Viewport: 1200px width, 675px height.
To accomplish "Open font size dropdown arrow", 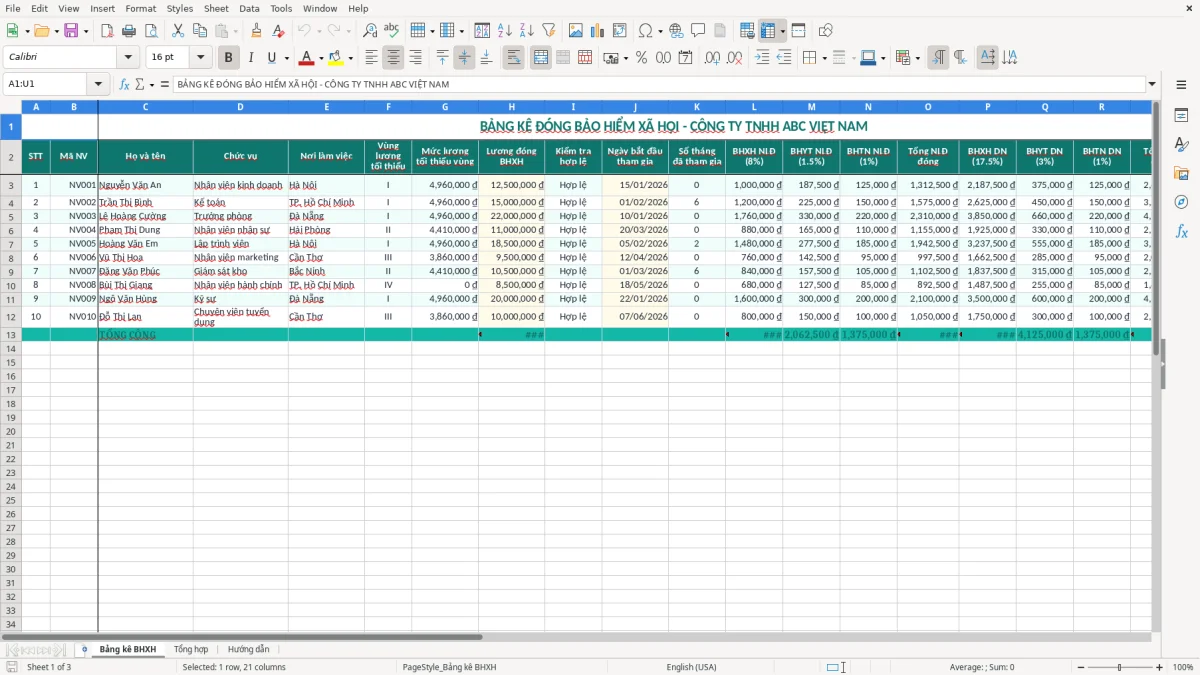I will pyautogui.click(x=201, y=58).
